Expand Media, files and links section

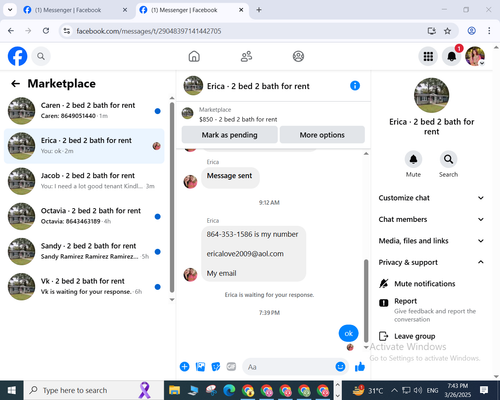[x=432, y=241]
